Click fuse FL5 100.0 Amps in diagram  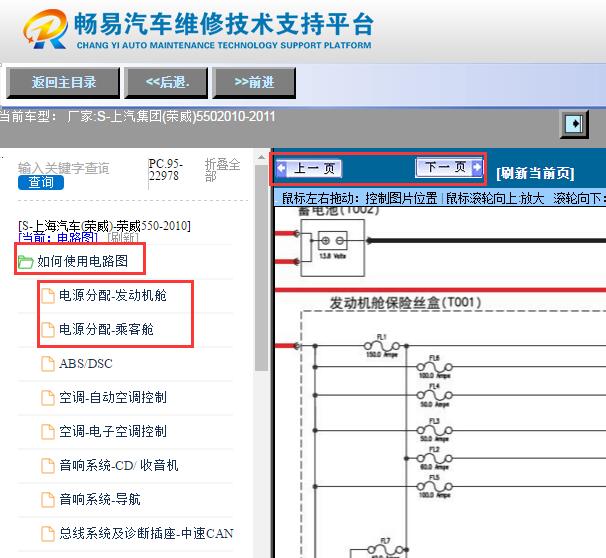coord(434,487)
